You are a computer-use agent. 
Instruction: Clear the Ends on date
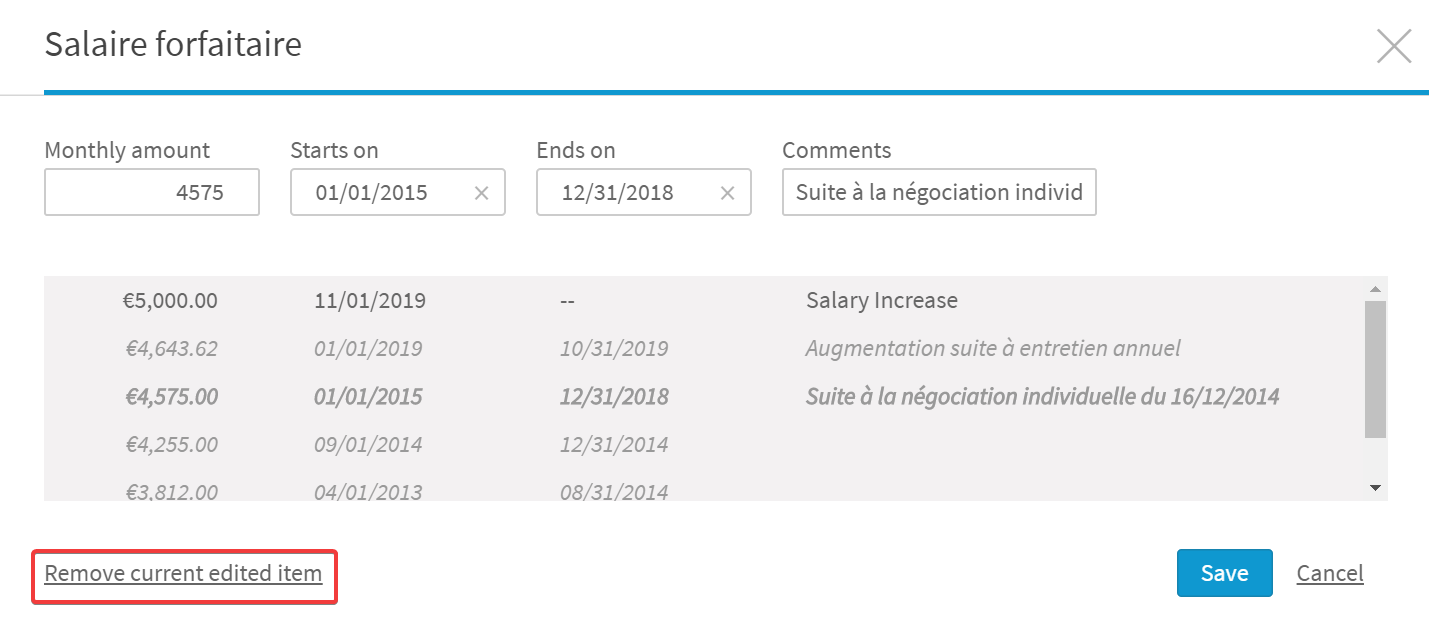[x=727, y=193]
